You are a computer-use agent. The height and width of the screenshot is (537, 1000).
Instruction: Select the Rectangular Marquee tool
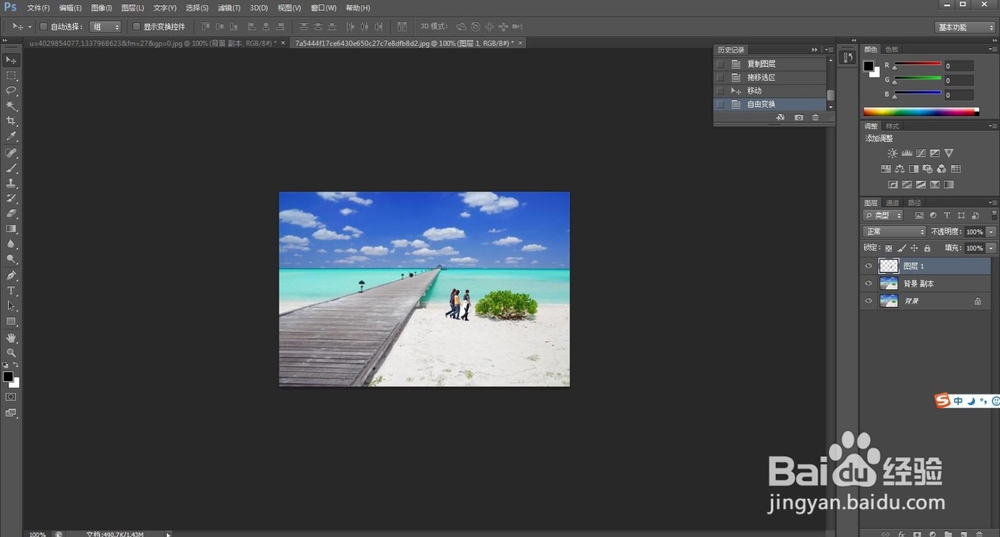(11, 75)
